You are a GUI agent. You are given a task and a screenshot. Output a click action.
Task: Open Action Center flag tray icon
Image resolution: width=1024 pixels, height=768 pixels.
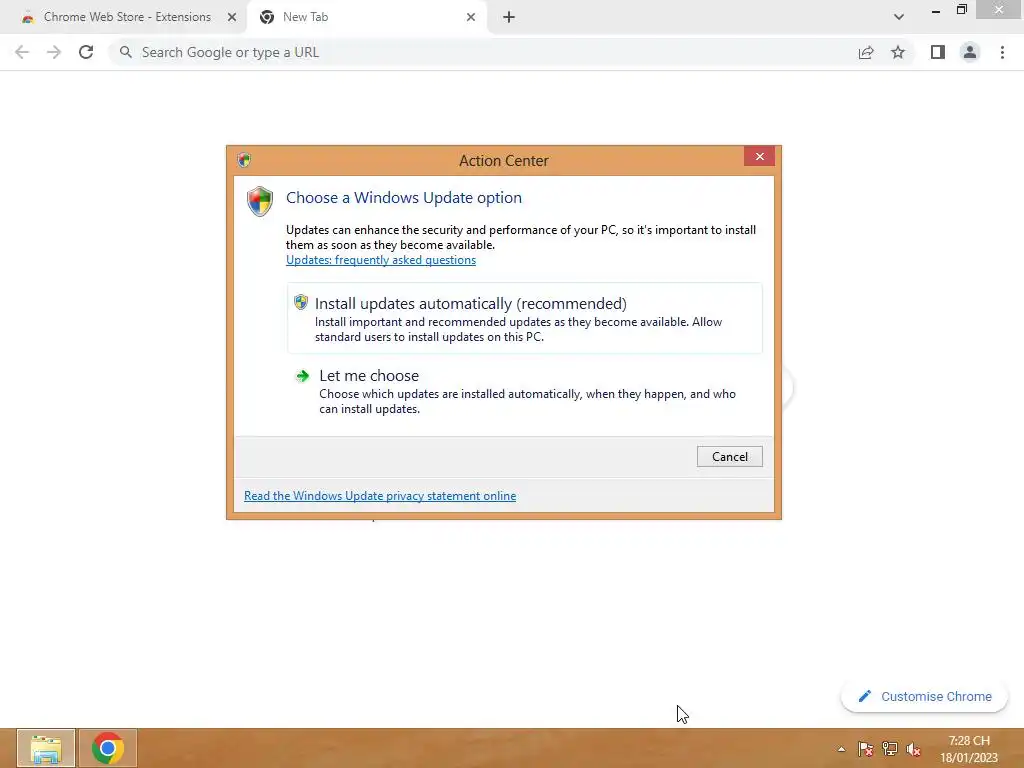coord(866,749)
